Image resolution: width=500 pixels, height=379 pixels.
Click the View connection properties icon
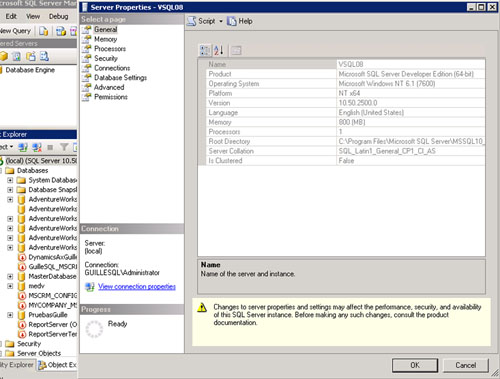pyautogui.click(x=89, y=287)
